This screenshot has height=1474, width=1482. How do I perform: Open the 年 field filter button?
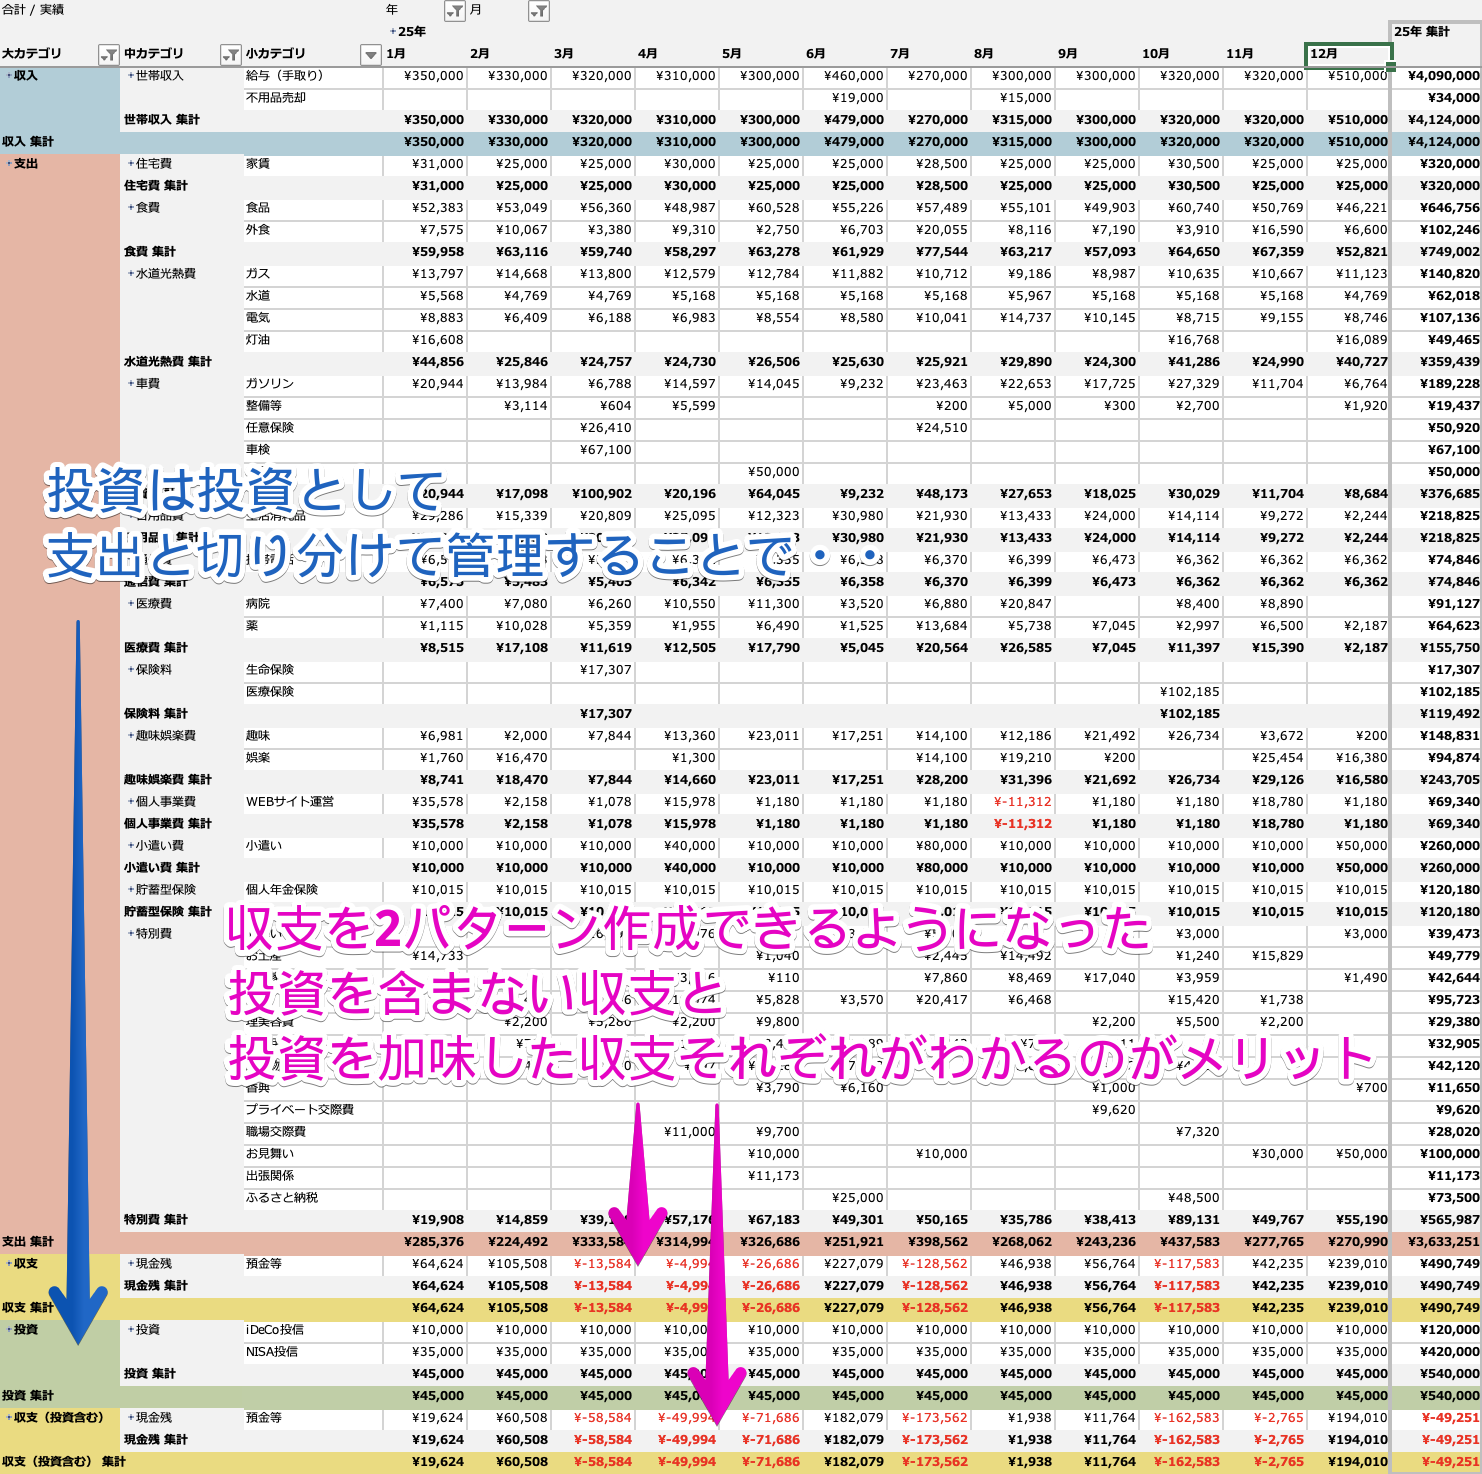pyautogui.click(x=455, y=11)
